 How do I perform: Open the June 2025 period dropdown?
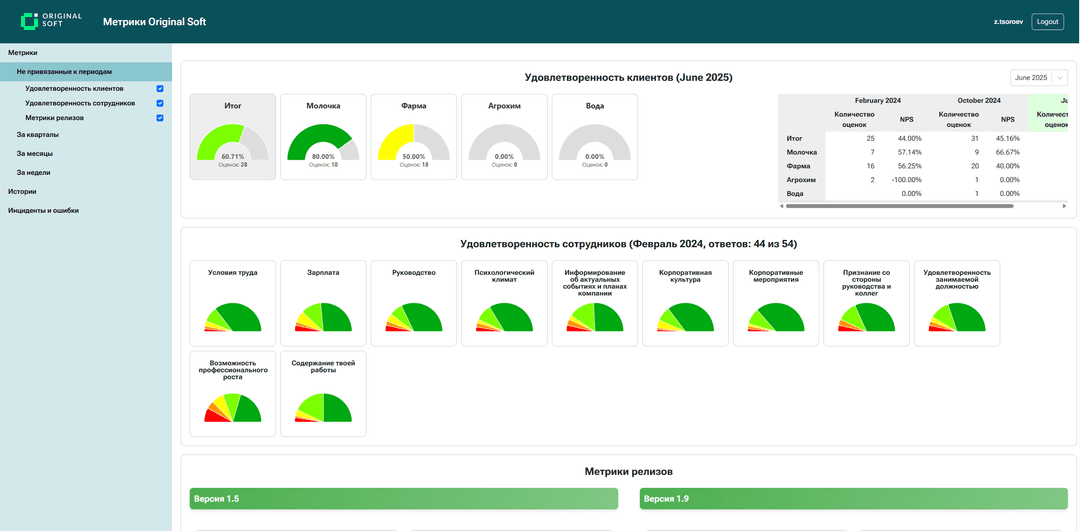[1039, 78]
